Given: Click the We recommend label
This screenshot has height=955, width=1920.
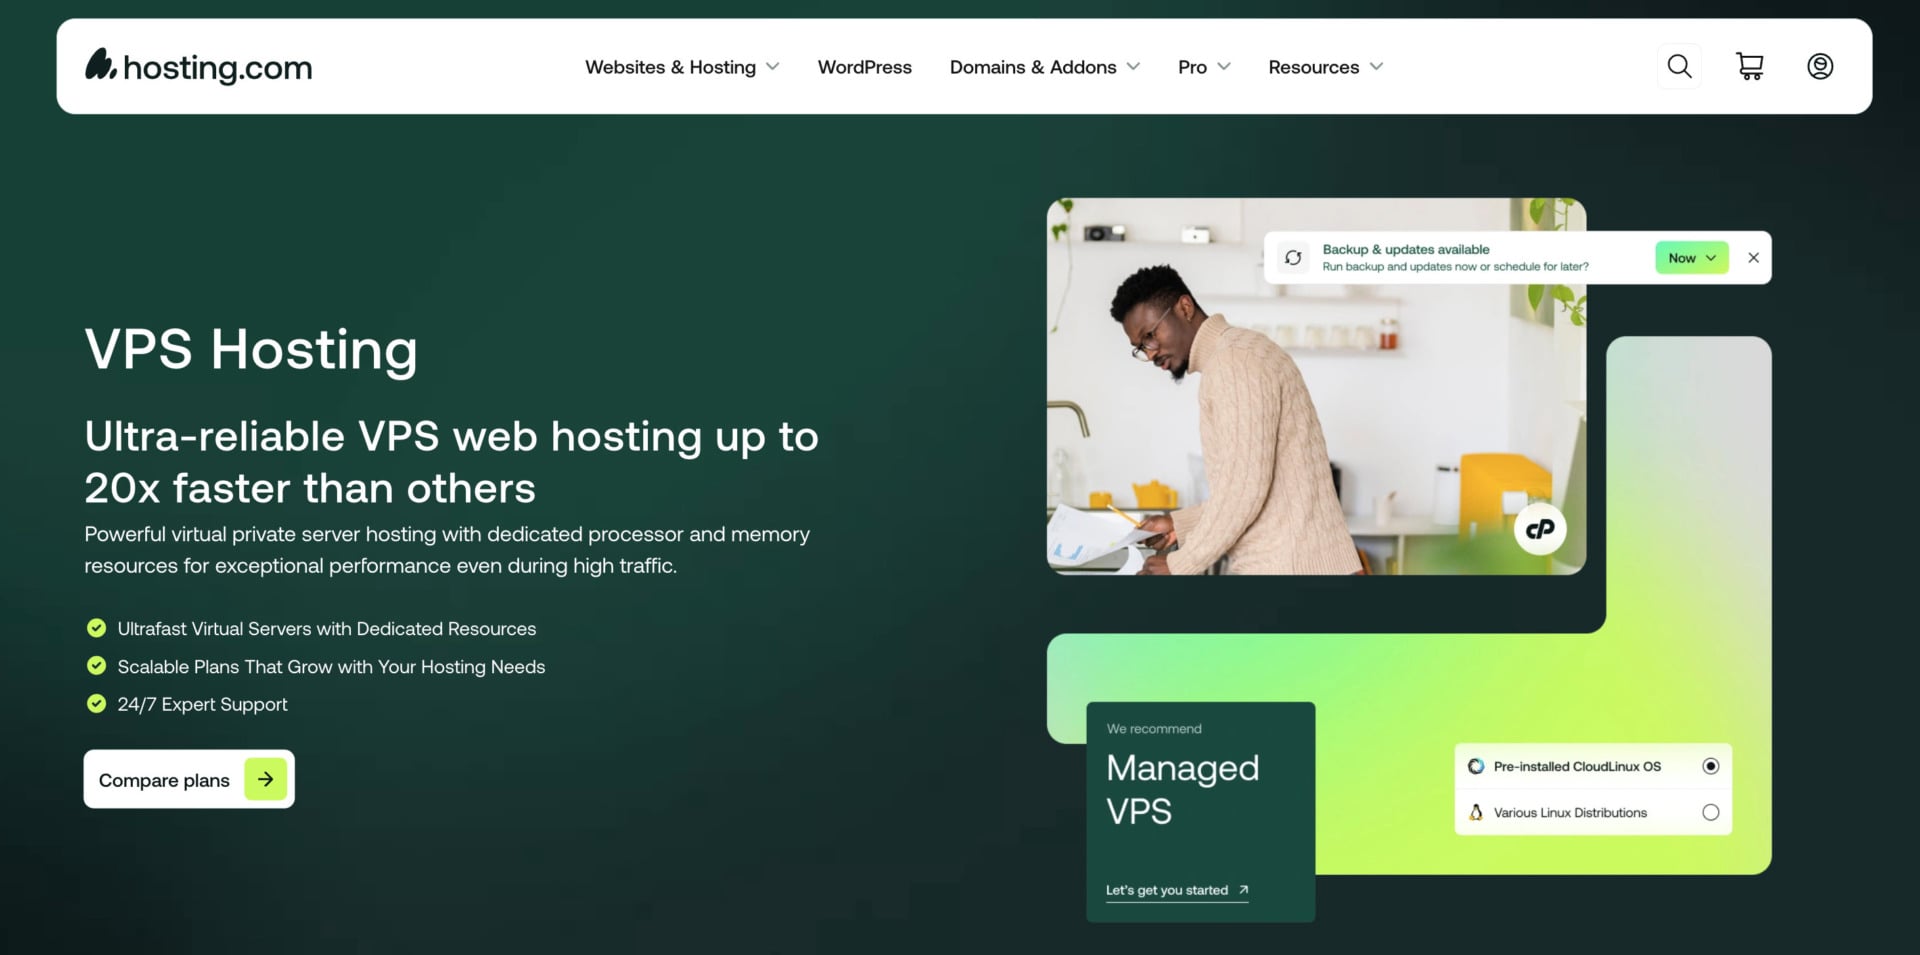Looking at the screenshot, I should pos(1154,729).
